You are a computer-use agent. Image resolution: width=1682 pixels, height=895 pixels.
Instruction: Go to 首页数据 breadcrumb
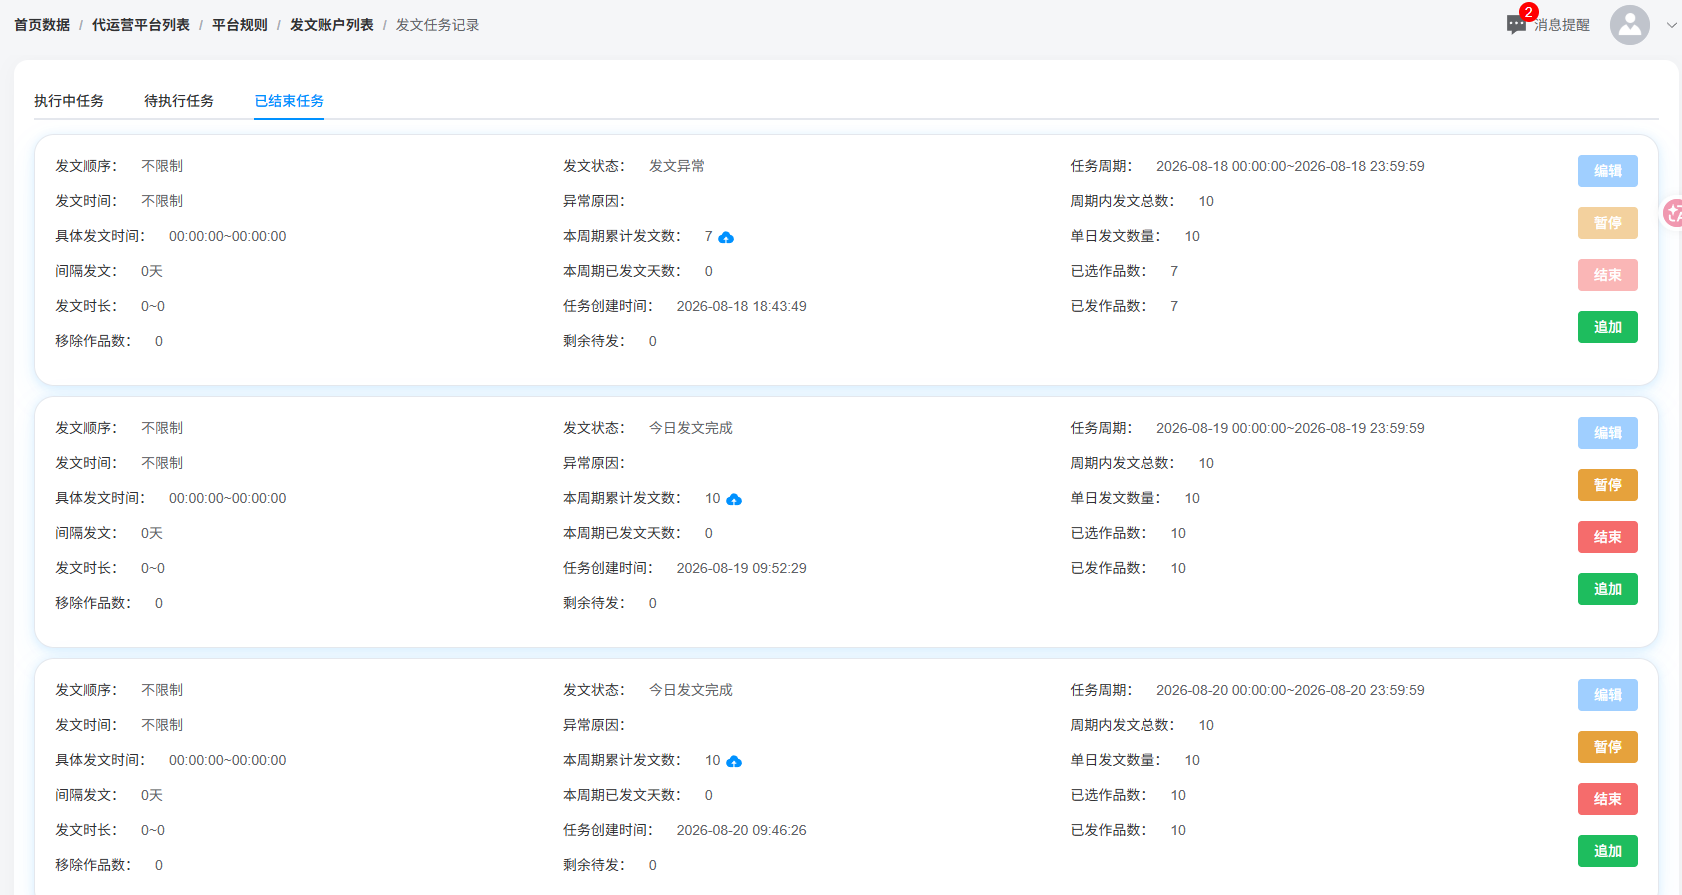point(42,25)
